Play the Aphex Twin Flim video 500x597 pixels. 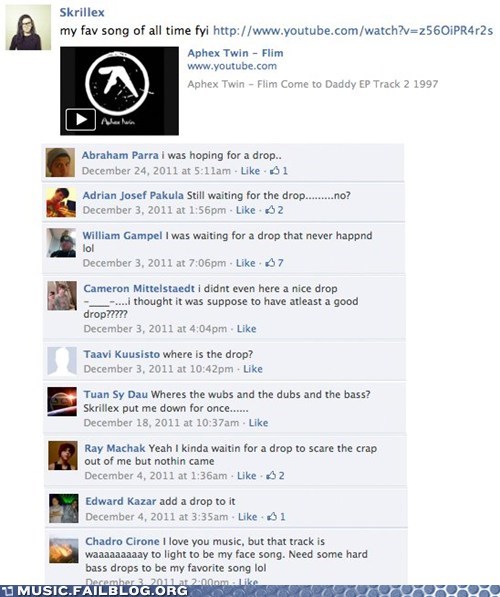pos(80,120)
